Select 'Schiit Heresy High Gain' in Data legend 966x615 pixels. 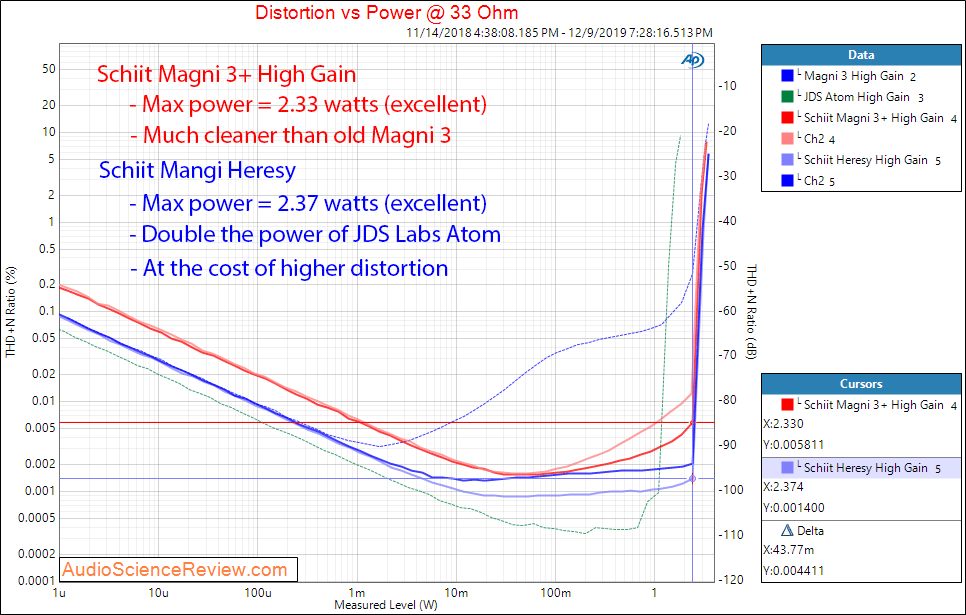pos(872,160)
